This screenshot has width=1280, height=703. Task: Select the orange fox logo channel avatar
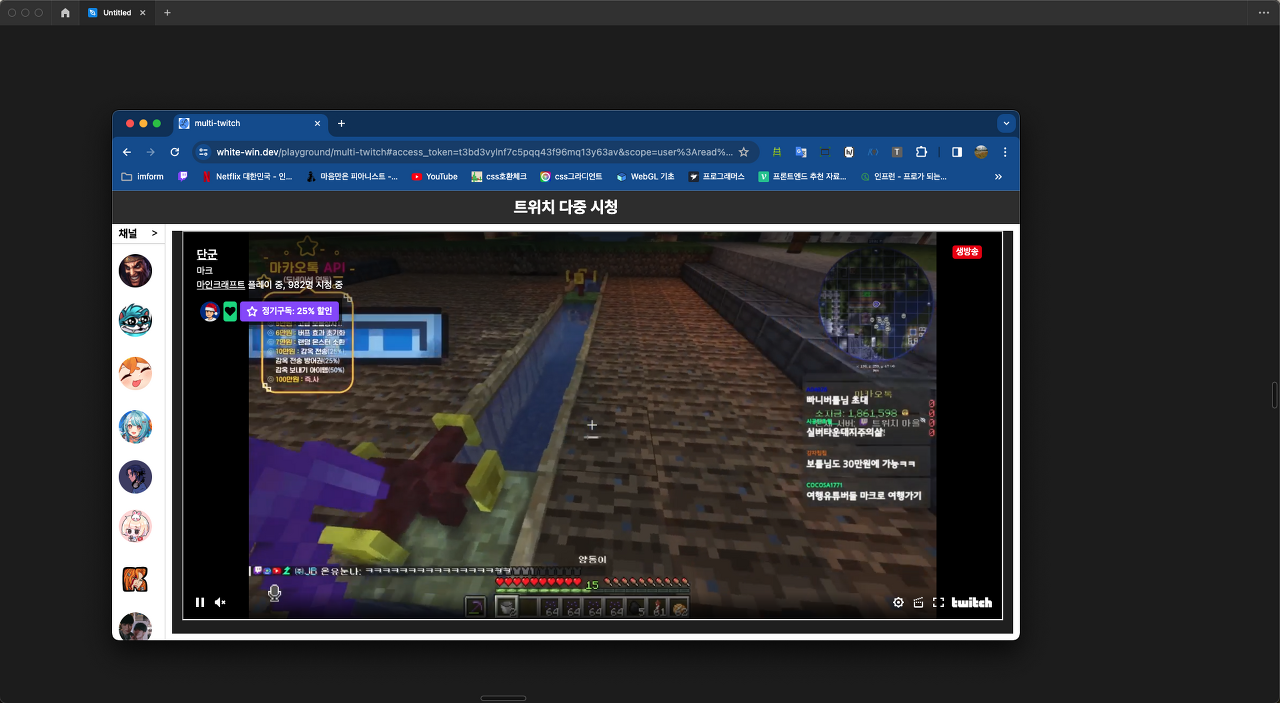[x=135, y=579]
